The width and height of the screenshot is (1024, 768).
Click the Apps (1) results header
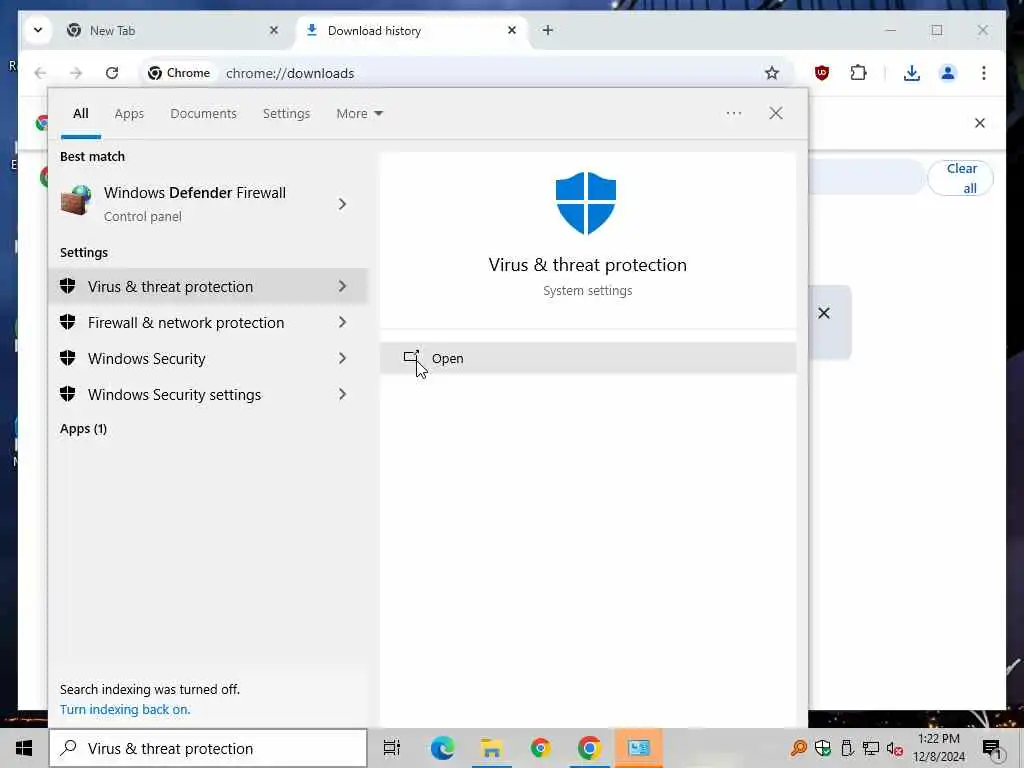(84, 429)
